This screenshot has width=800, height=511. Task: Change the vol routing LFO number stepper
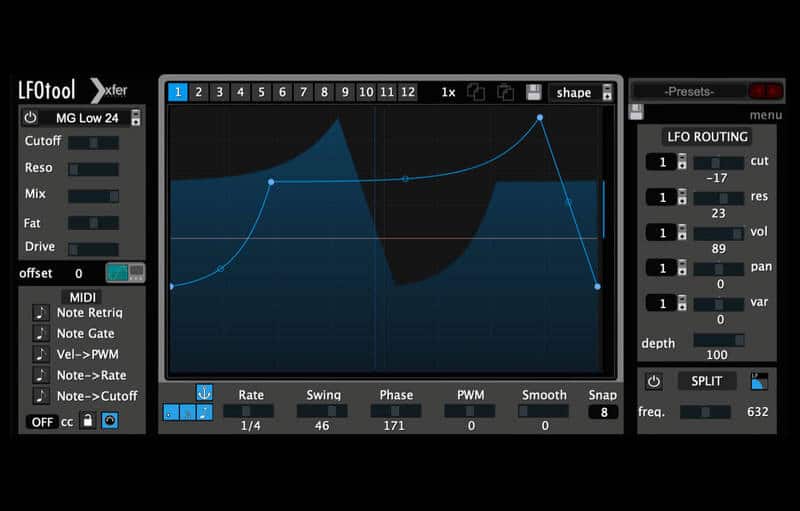(682, 233)
